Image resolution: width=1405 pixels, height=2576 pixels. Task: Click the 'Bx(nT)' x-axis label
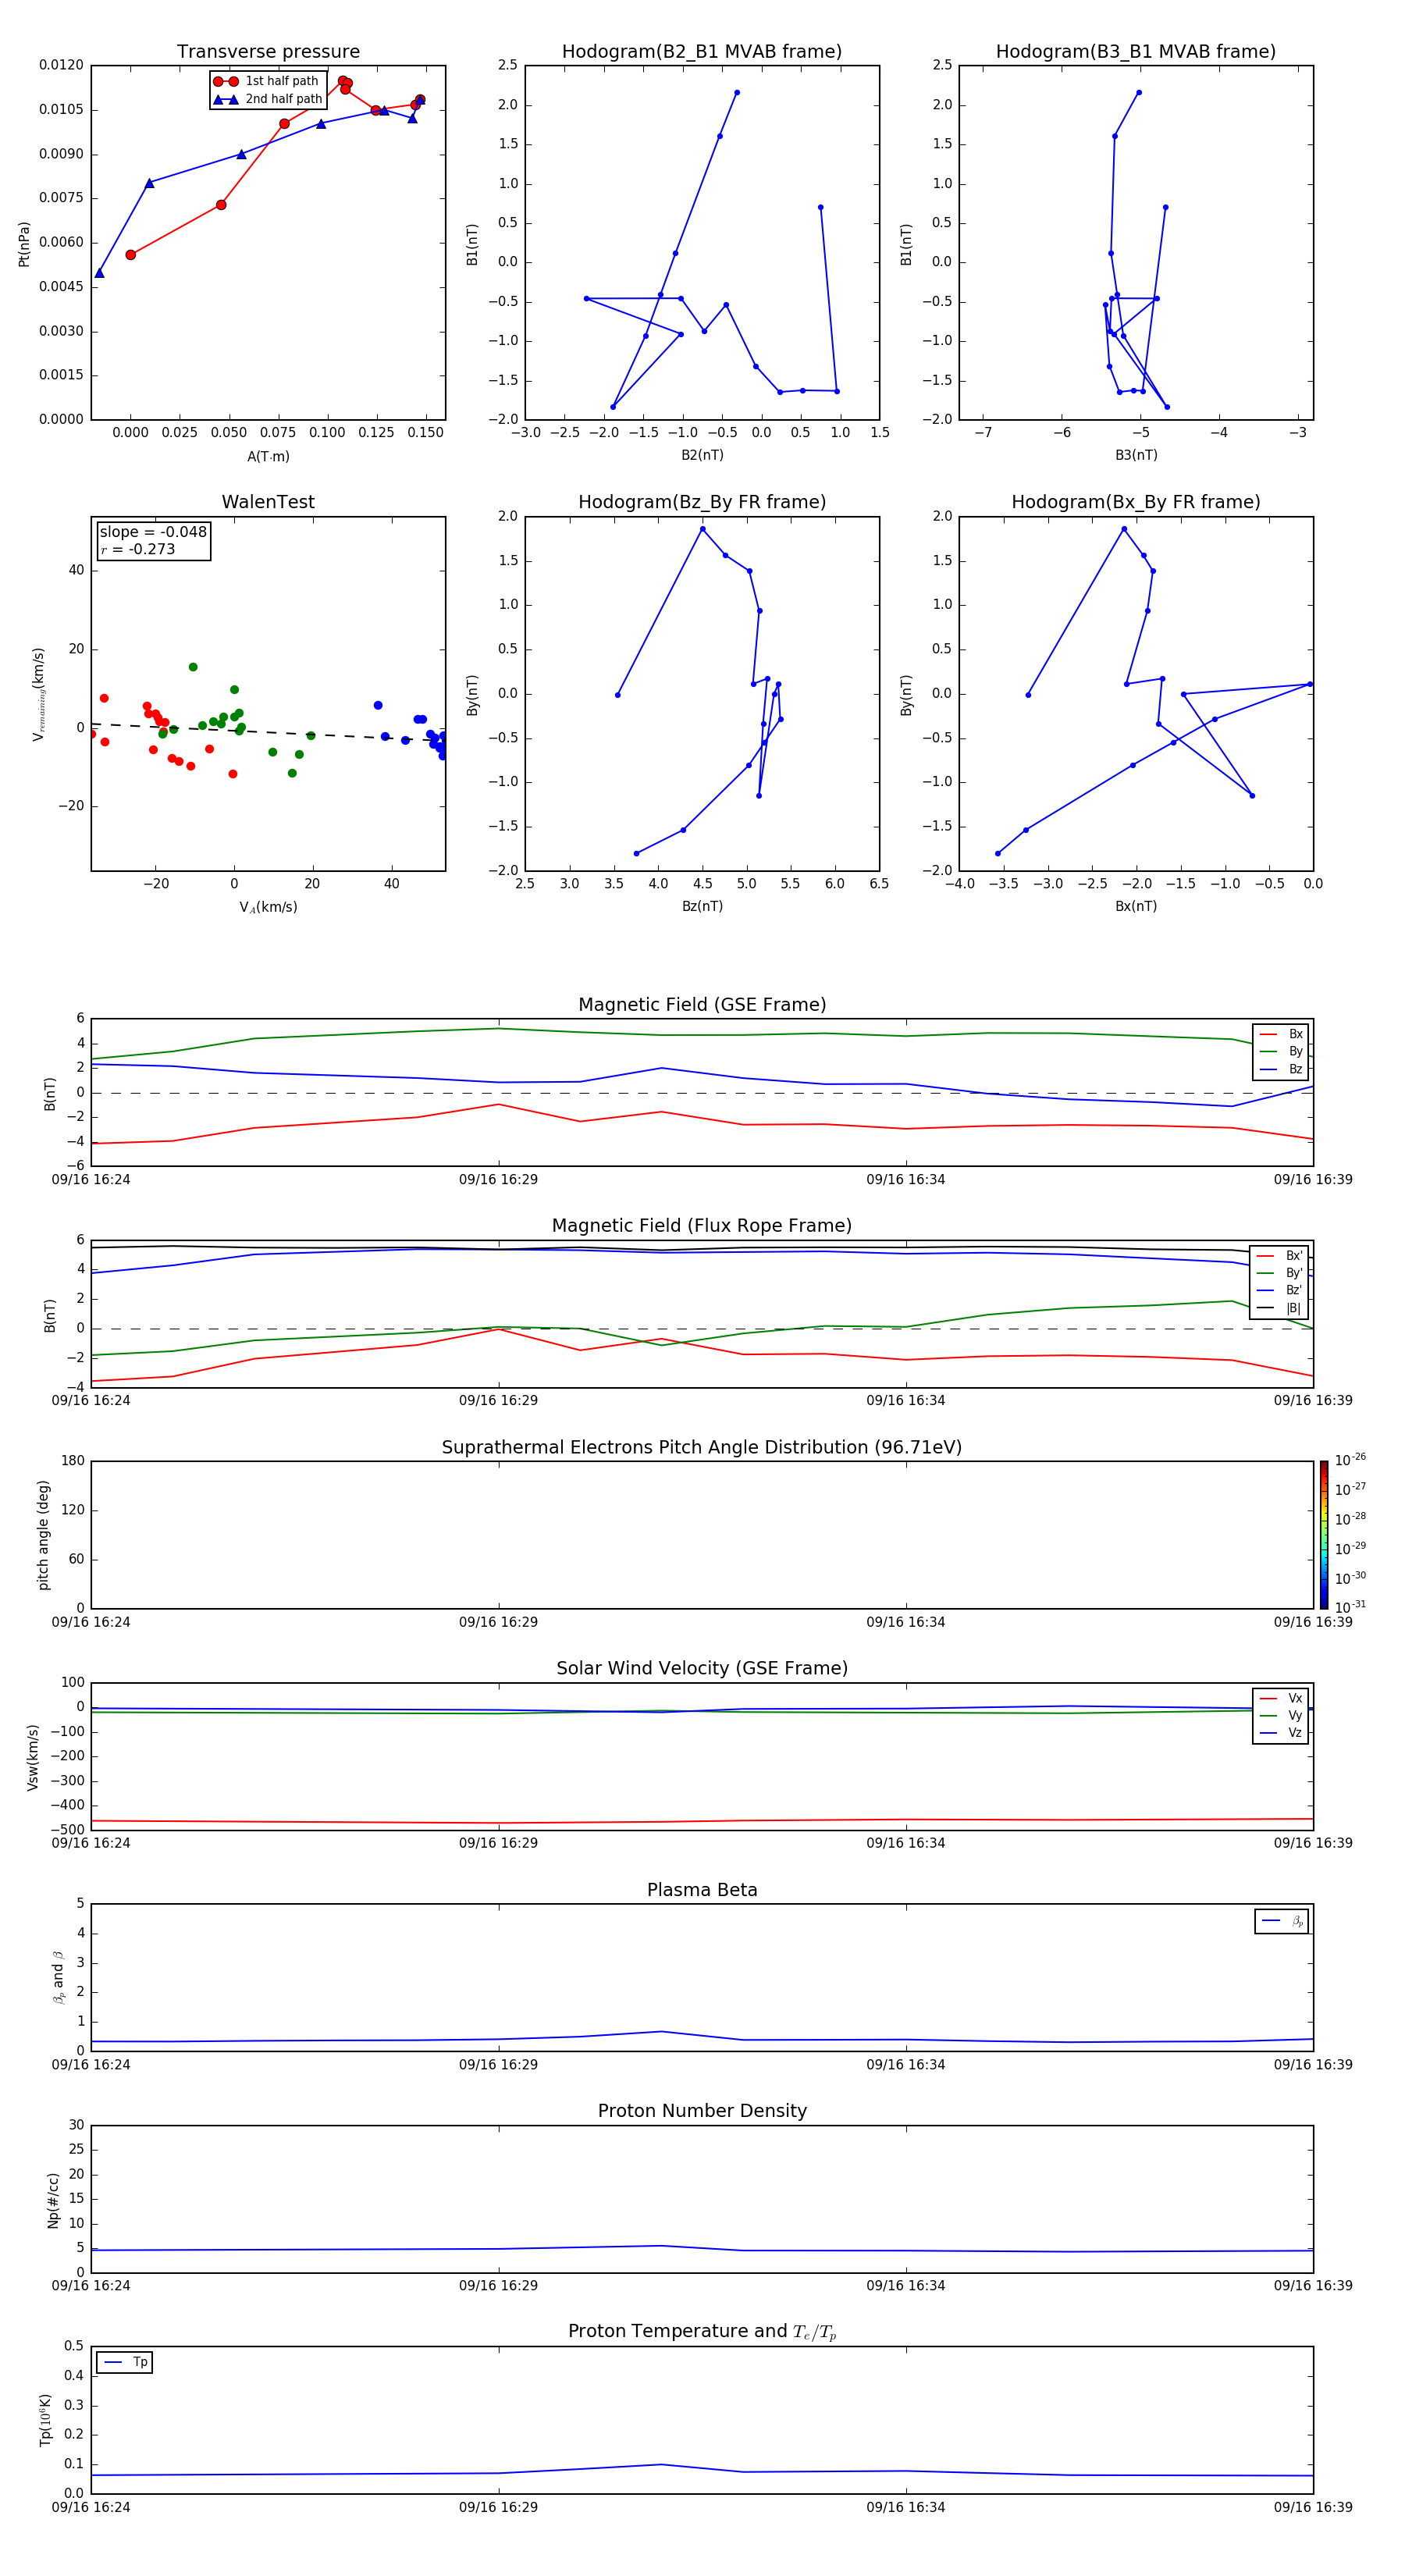tap(1136, 906)
